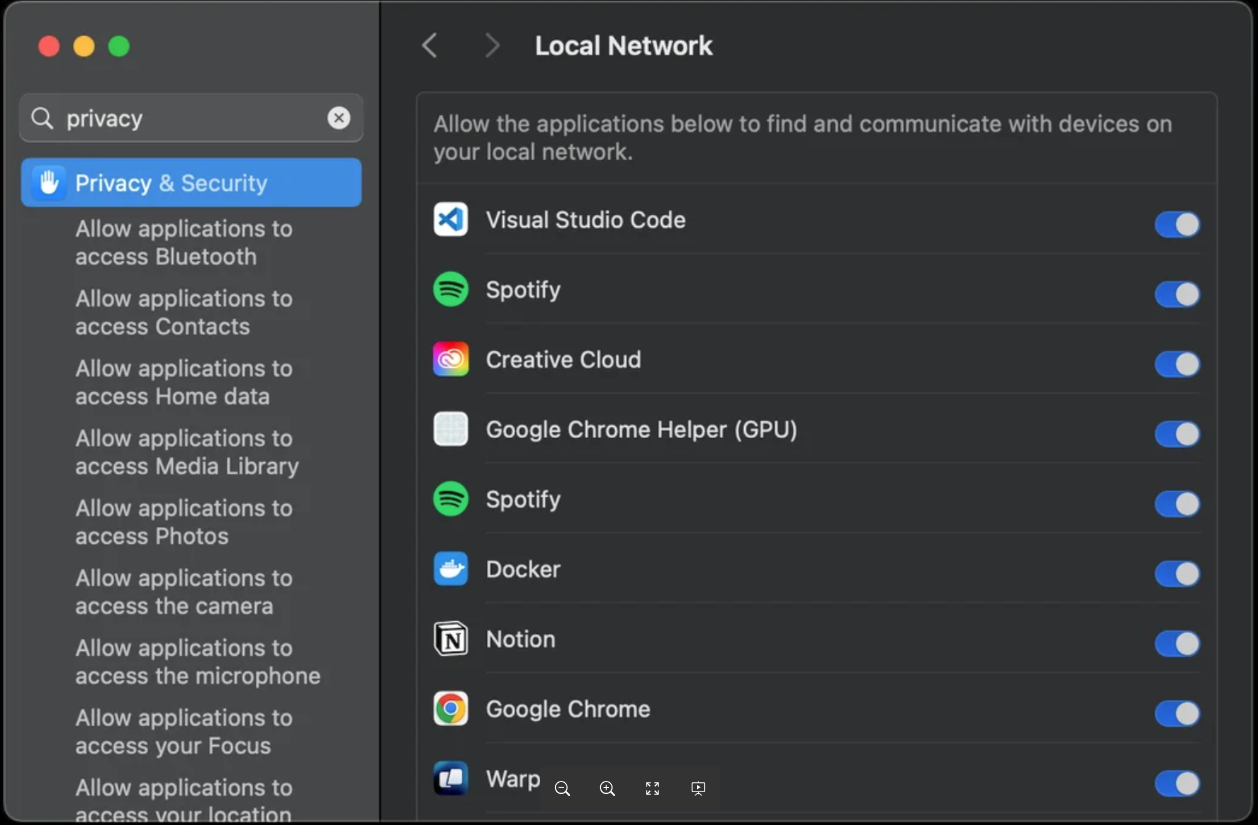Click the Docker whale icon

[x=451, y=569]
